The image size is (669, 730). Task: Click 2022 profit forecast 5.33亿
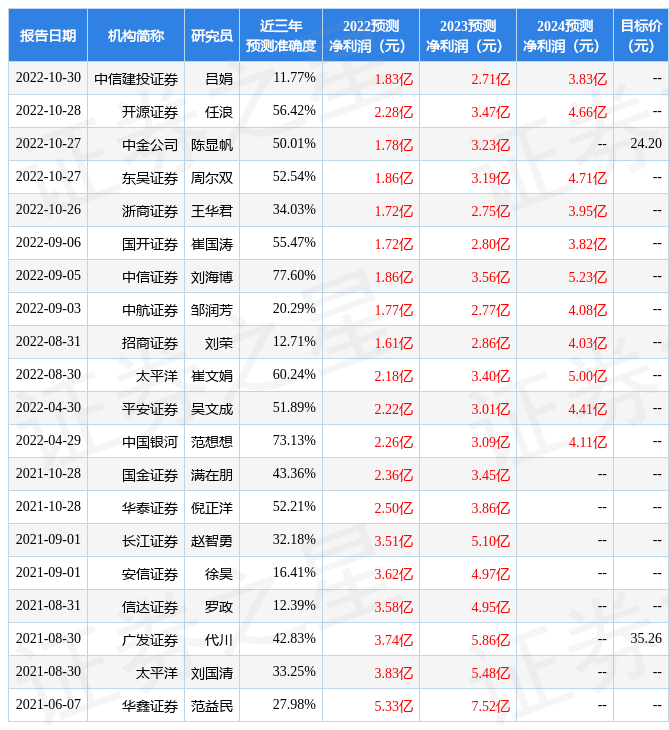[394, 706]
